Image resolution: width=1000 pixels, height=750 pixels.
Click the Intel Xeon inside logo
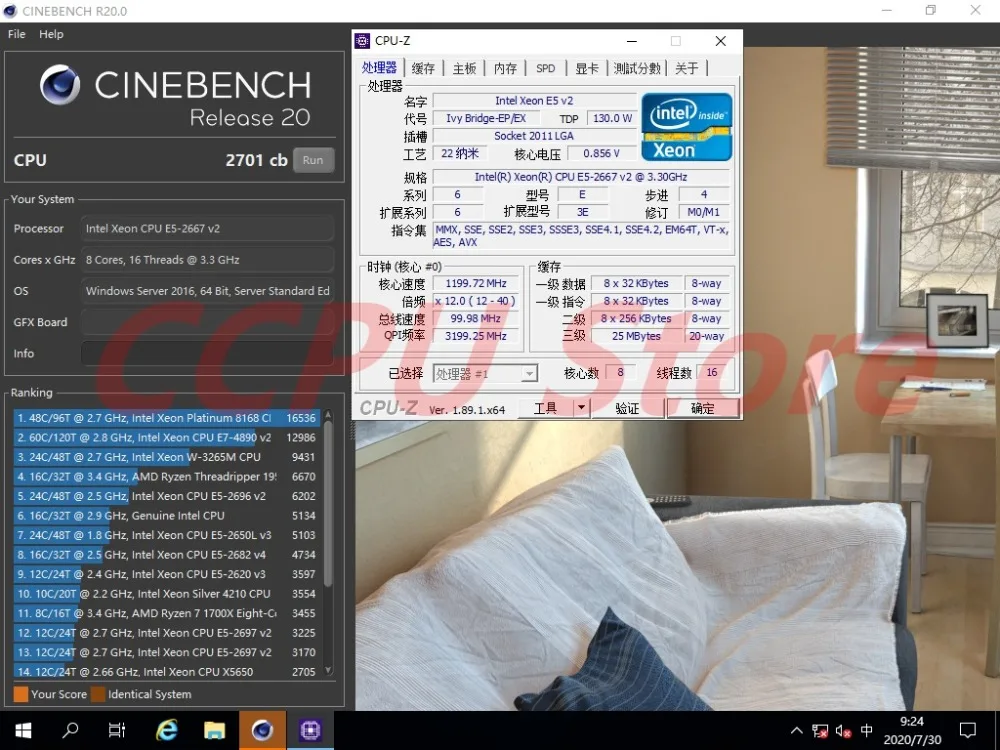686,126
